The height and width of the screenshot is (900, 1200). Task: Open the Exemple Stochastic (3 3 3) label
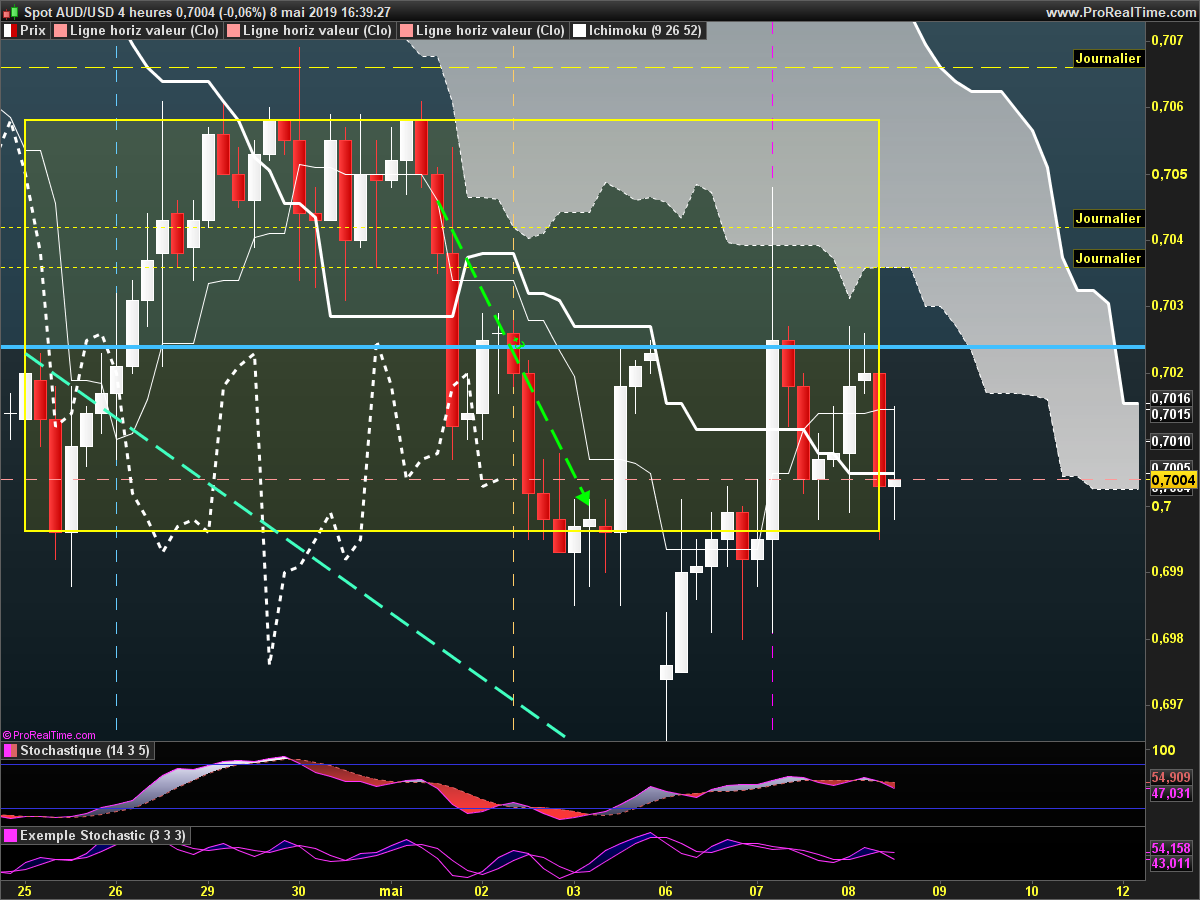tap(102, 836)
